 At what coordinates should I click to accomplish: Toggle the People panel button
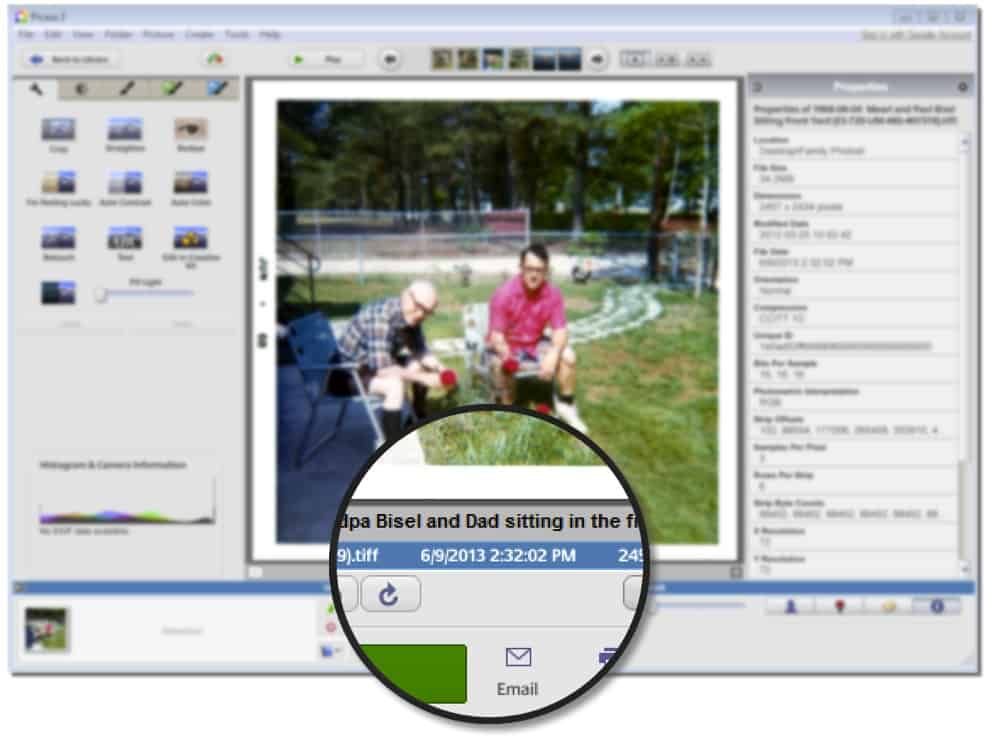[x=790, y=607]
